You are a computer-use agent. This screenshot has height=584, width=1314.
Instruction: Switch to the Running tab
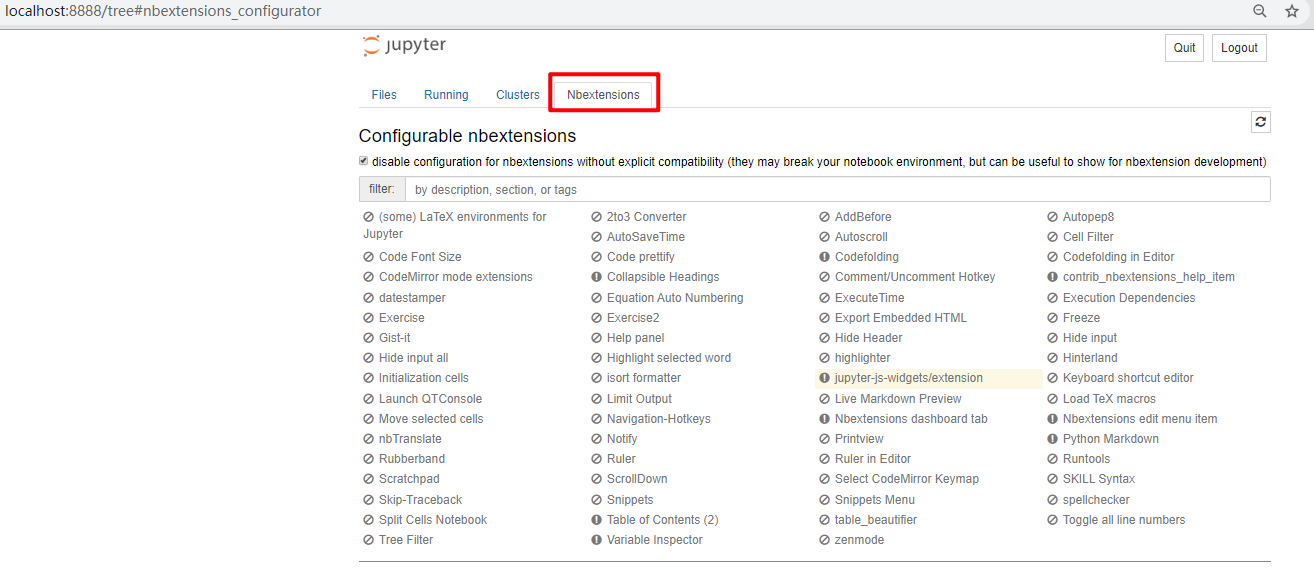click(446, 95)
